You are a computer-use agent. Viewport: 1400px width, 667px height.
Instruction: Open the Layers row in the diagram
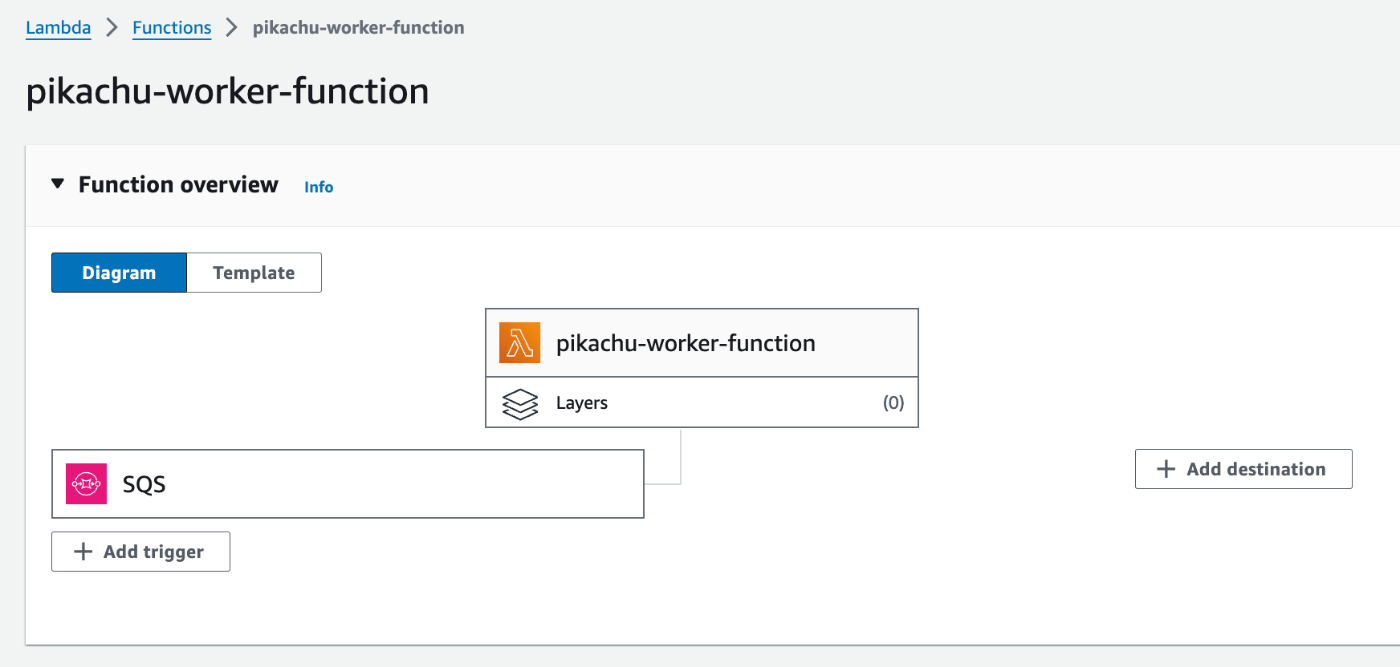pos(702,403)
